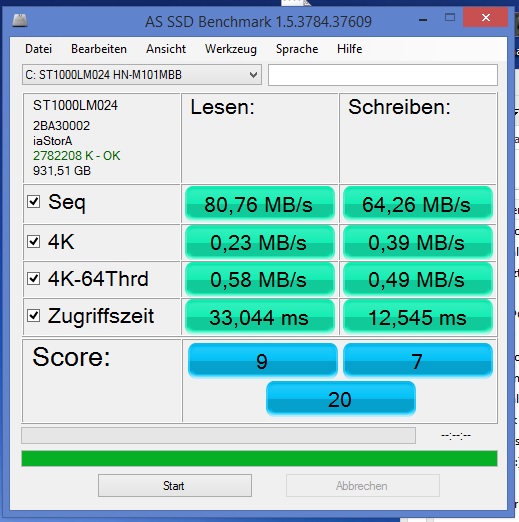This screenshot has height=522, width=519.
Task: Click the firmware label 2BA30002
Action: tap(61, 126)
